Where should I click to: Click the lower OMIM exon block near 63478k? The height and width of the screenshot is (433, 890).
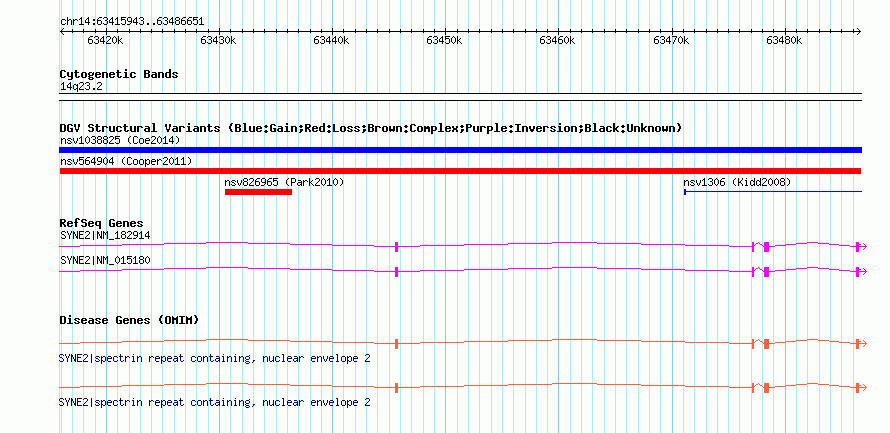point(766,388)
